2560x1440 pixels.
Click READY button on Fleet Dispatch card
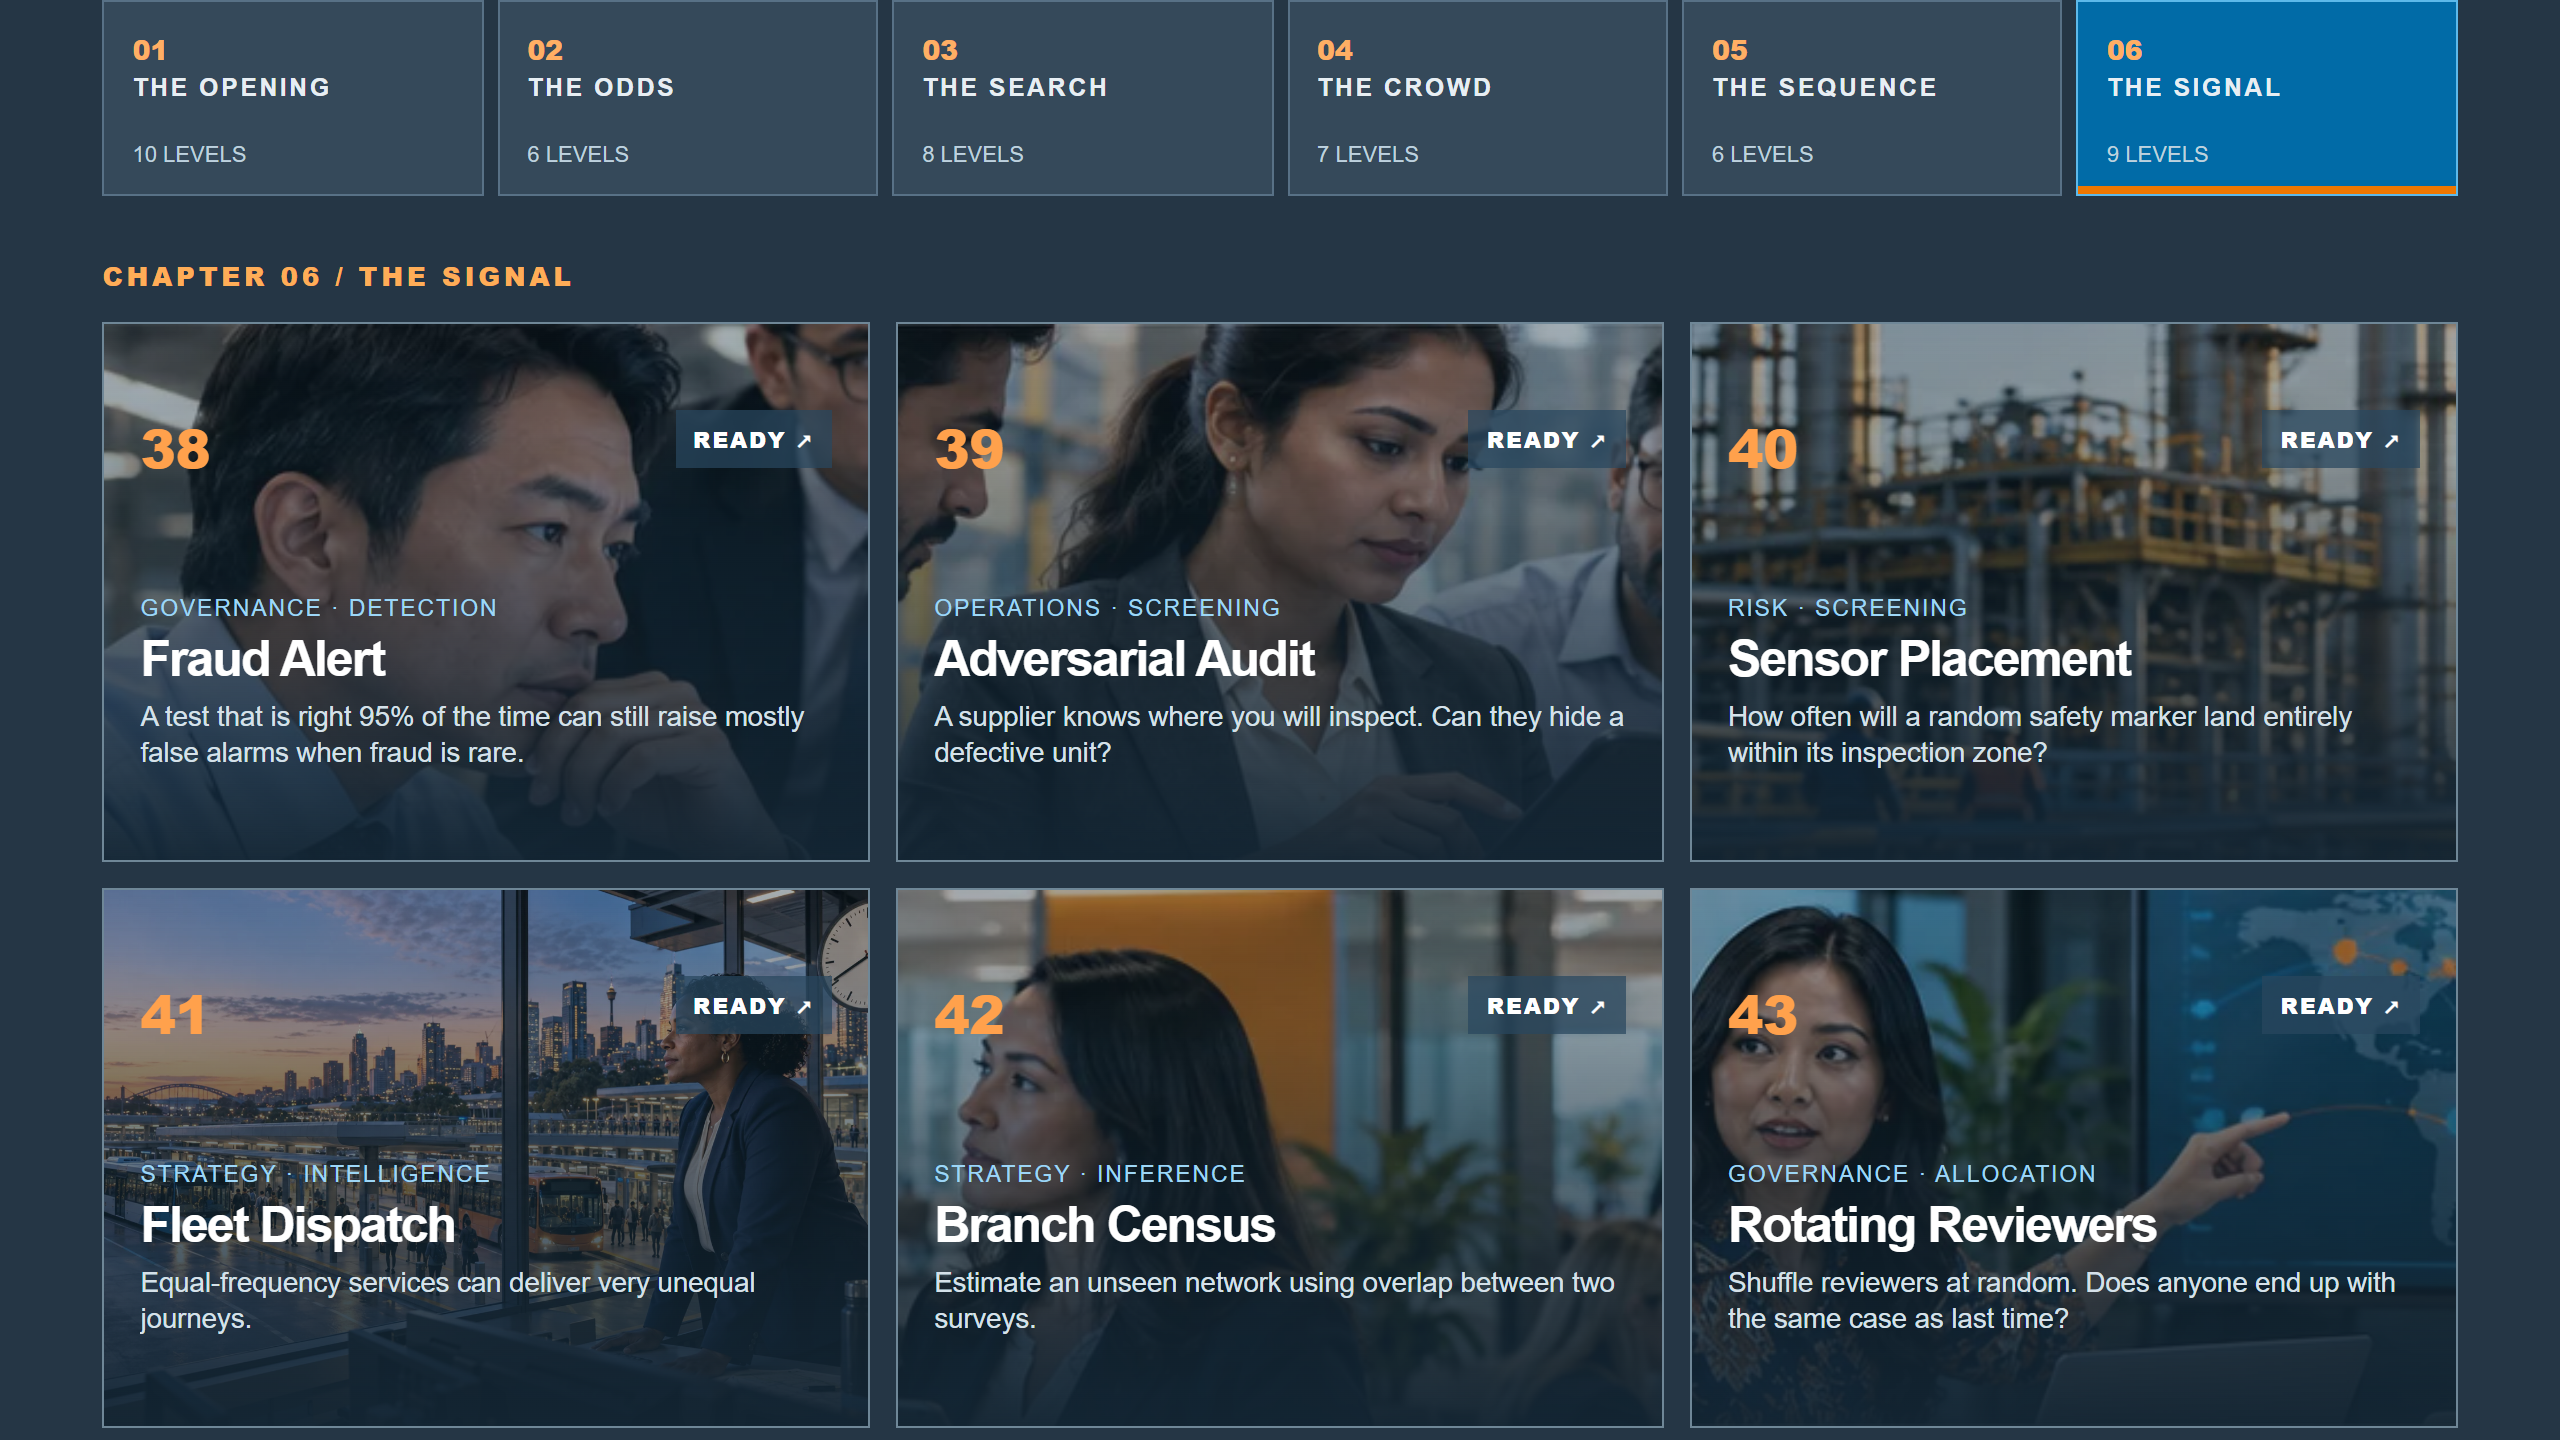(x=753, y=1006)
